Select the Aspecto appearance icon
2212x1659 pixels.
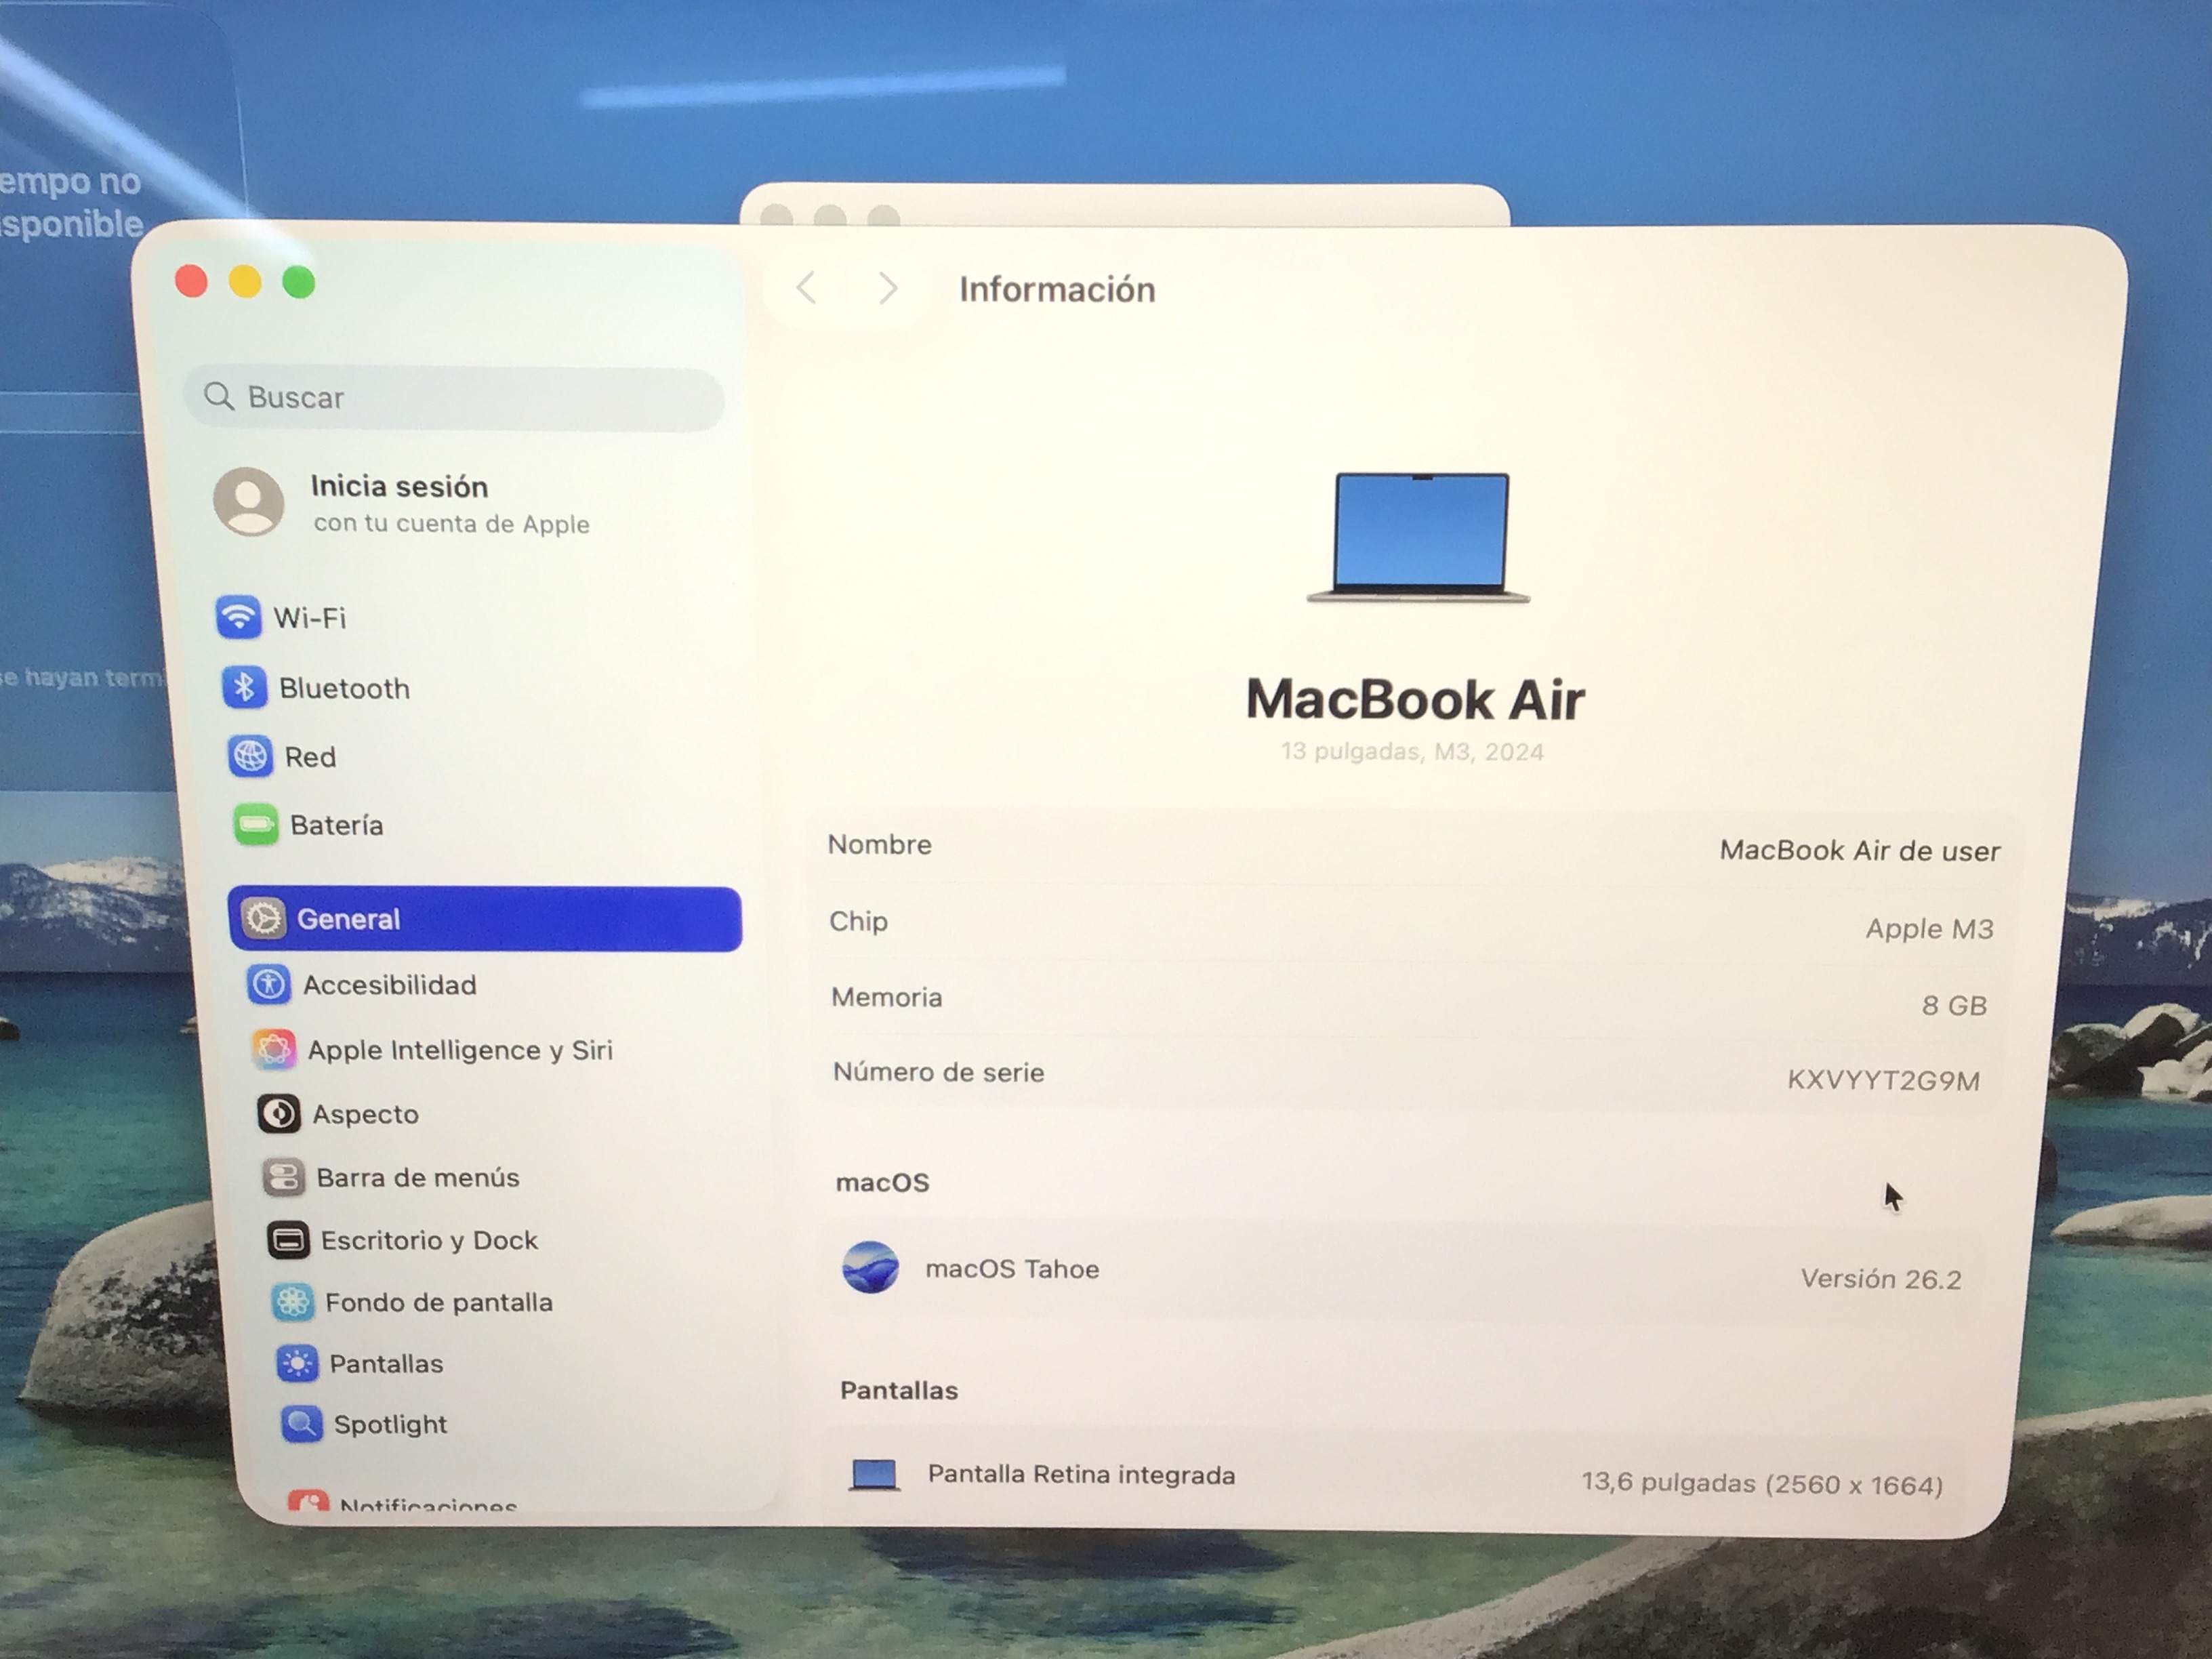coord(278,1114)
